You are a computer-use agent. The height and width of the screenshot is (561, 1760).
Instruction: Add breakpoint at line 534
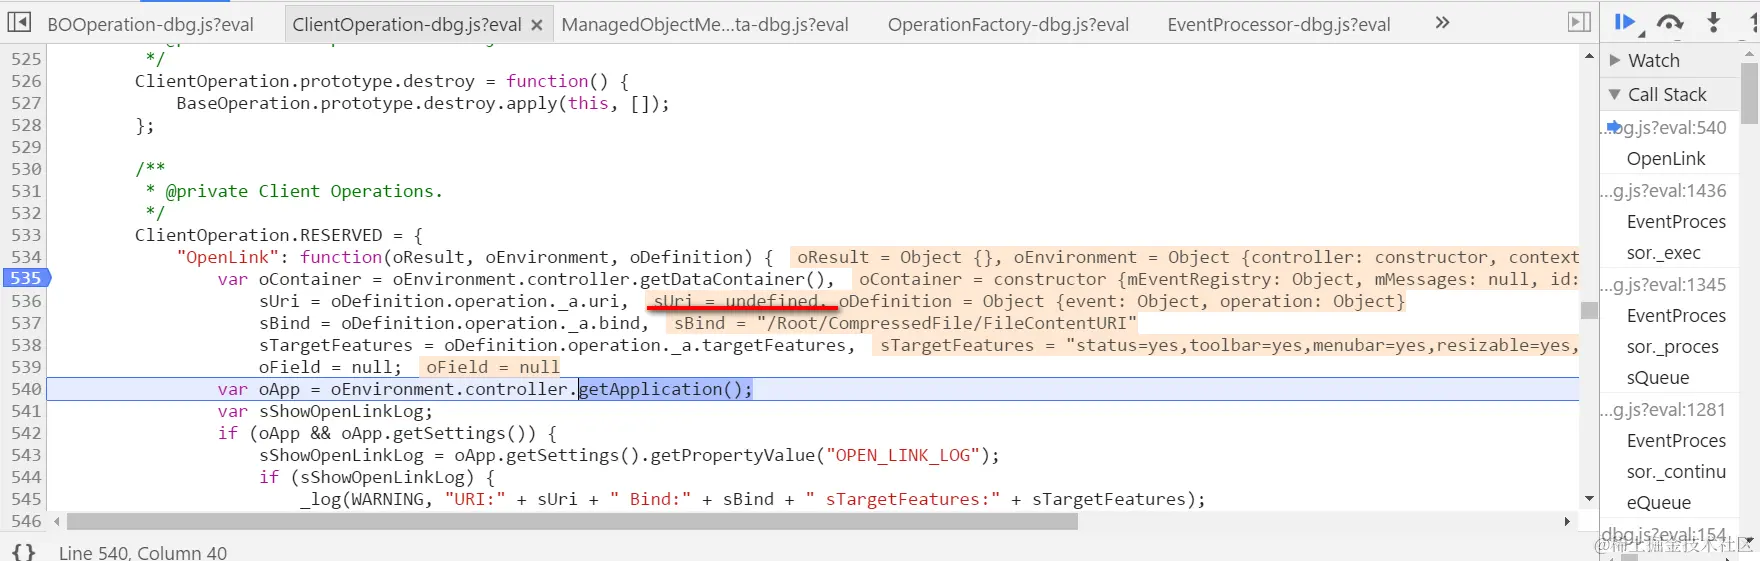pyautogui.click(x=26, y=257)
